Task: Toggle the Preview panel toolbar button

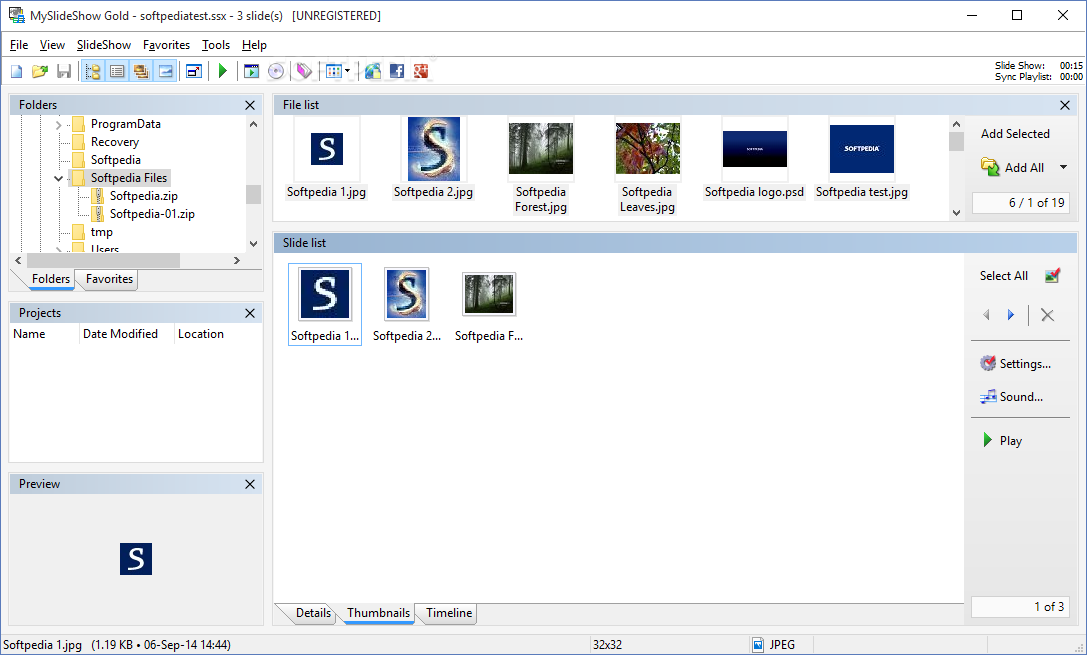Action: pos(165,71)
